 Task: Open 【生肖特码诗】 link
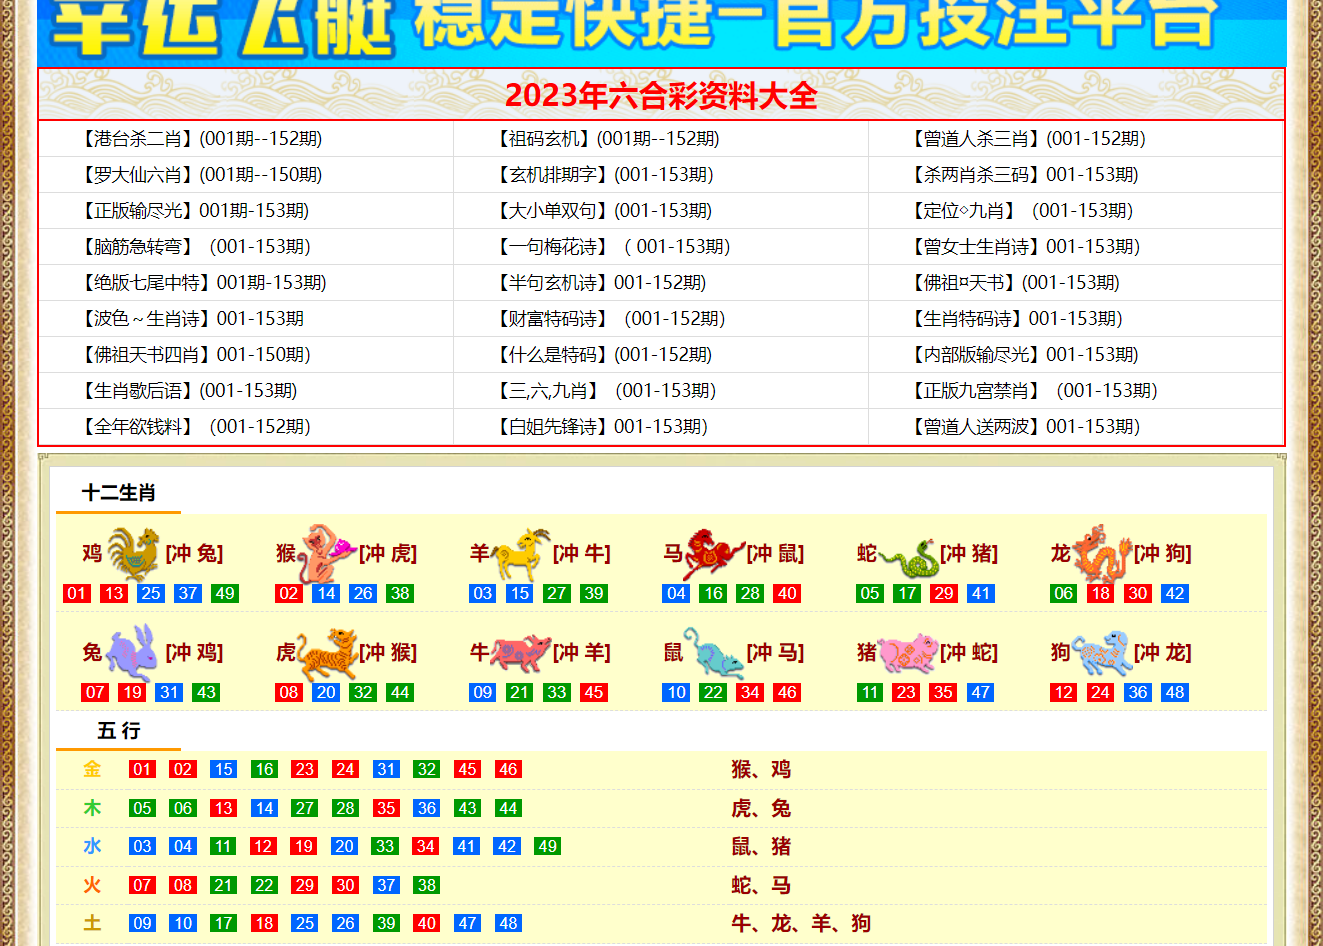pos(1014,319)
